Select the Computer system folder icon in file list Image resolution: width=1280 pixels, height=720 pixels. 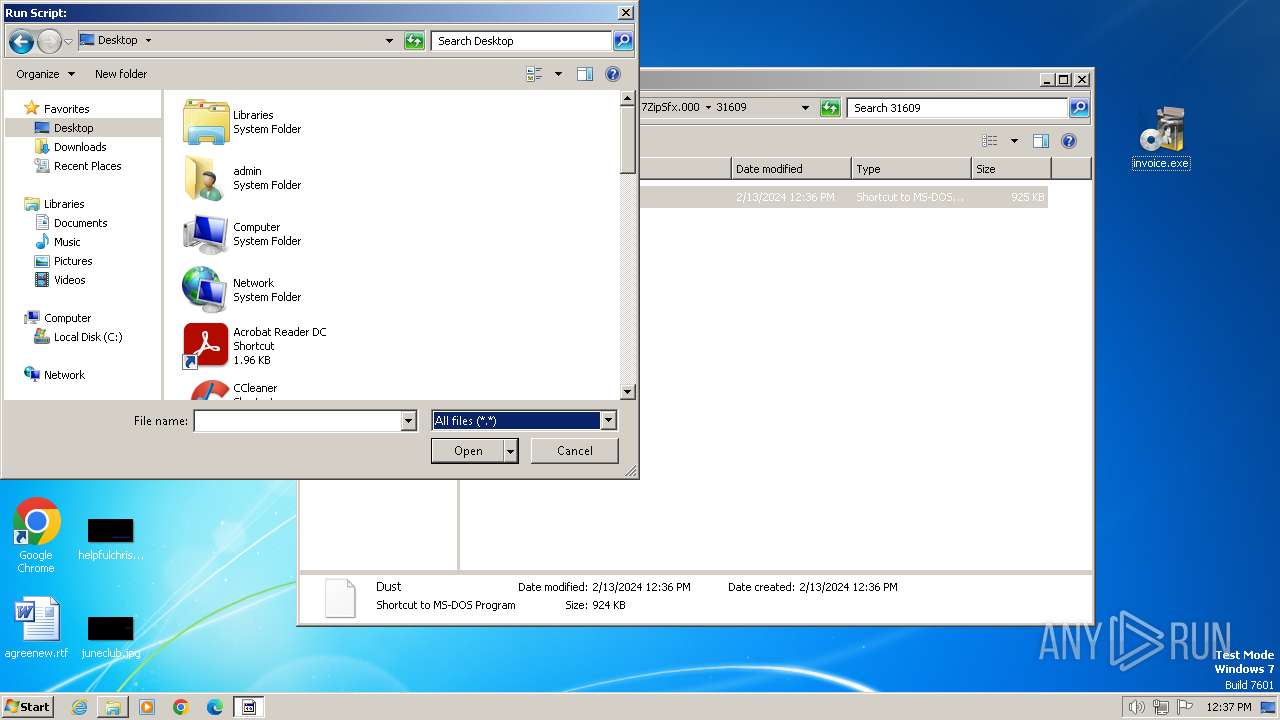[206, 234]
